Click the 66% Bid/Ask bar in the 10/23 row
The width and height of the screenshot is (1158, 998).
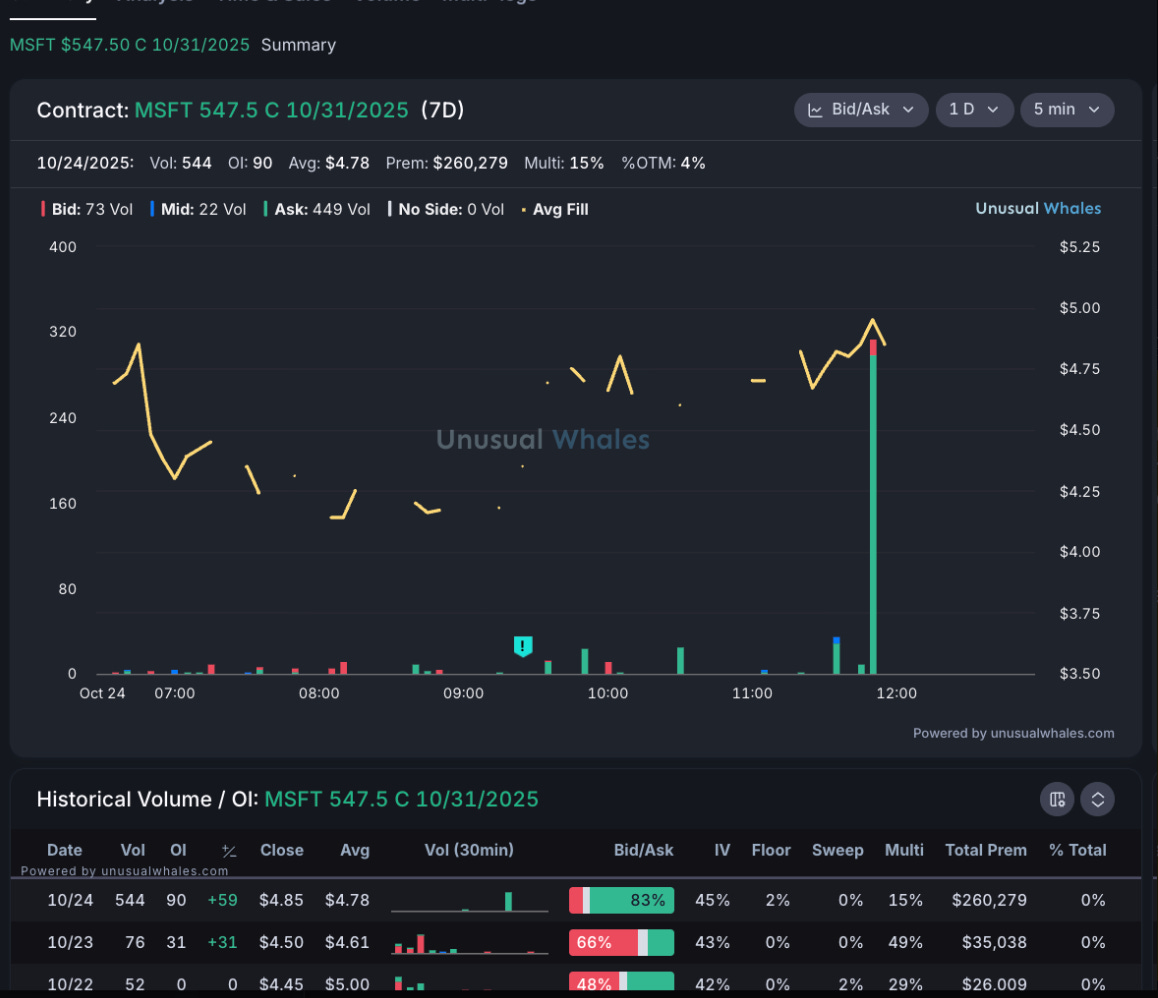pos(621,943)
